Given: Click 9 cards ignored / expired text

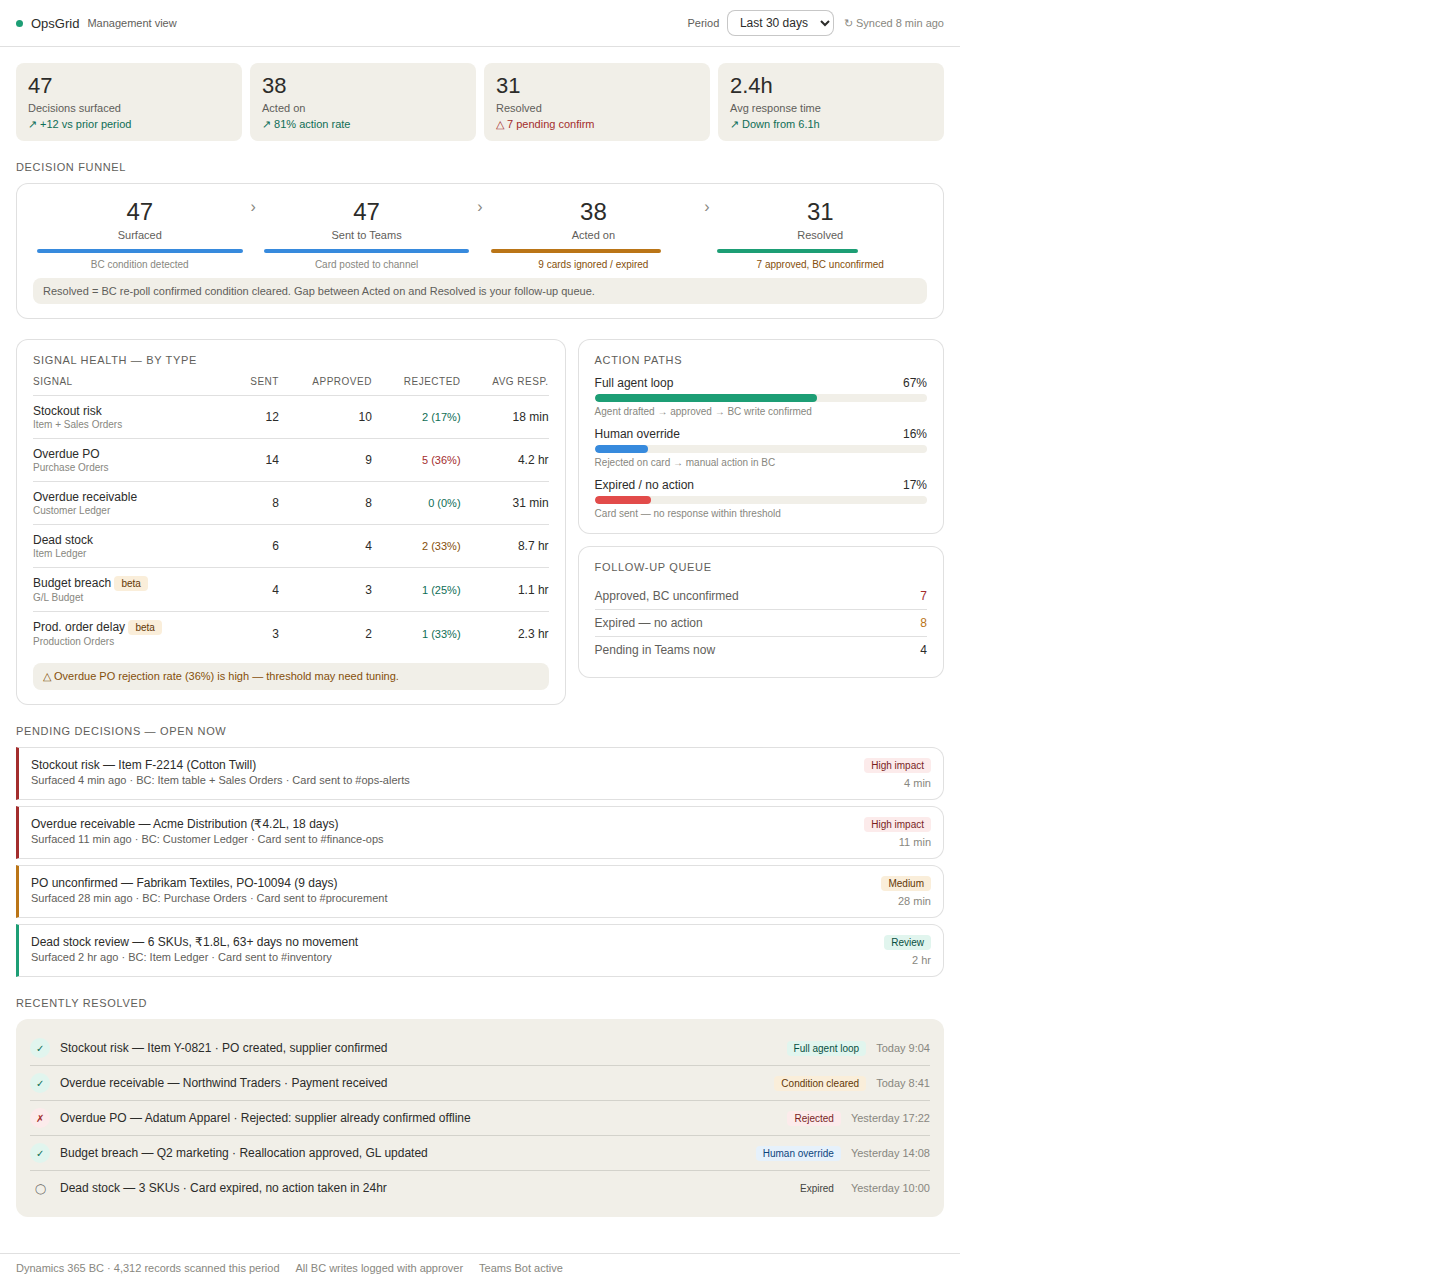Looking at the screenshot, I should point(593,264).
